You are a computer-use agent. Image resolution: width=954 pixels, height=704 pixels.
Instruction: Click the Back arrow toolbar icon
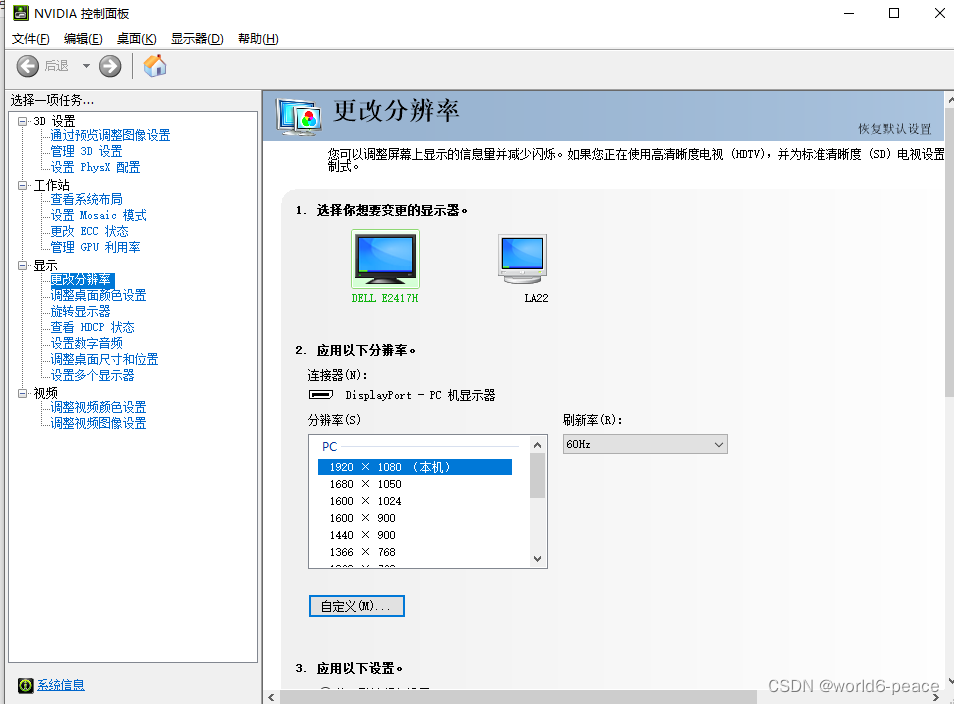27,66
